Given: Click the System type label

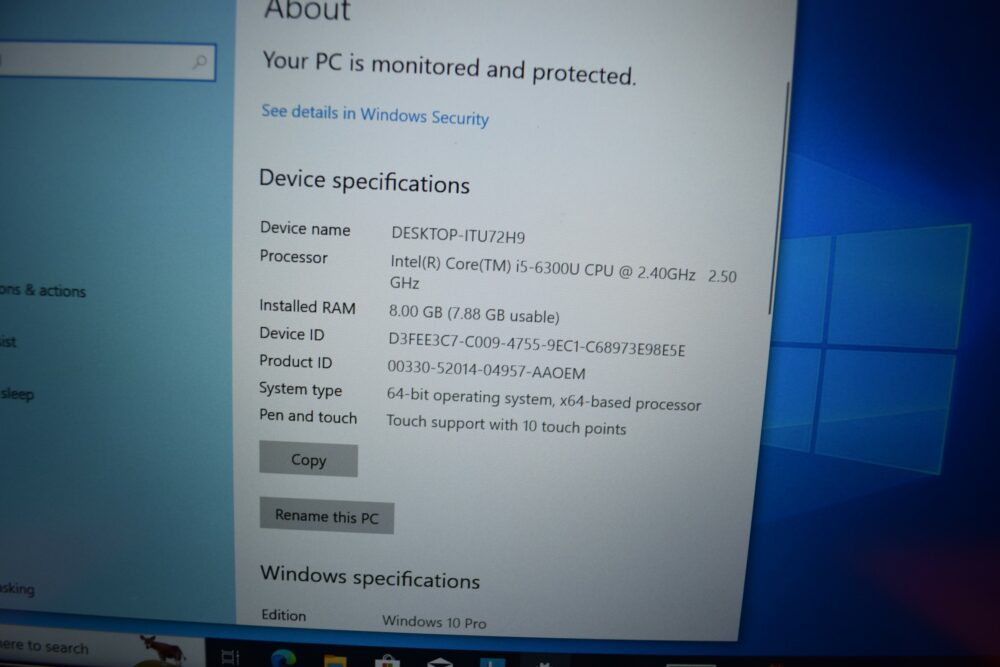Looking at the screenshot, I should (300, 389).
